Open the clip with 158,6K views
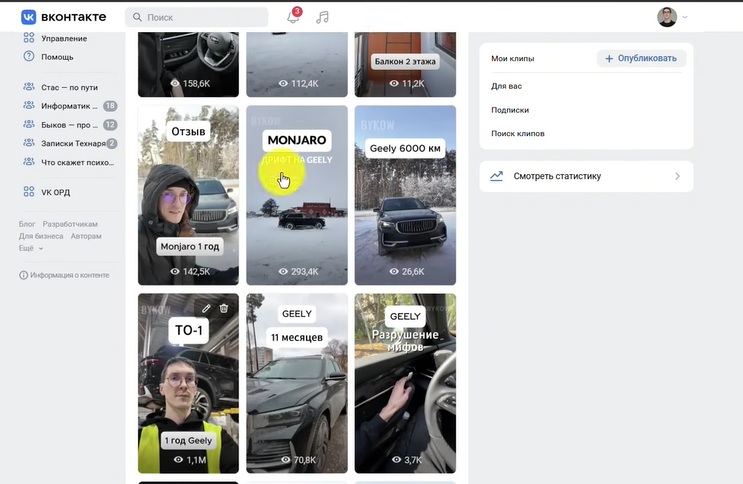The height and width of the screenshot is (484, 743). pyautogui.click(x=188, y=64)
